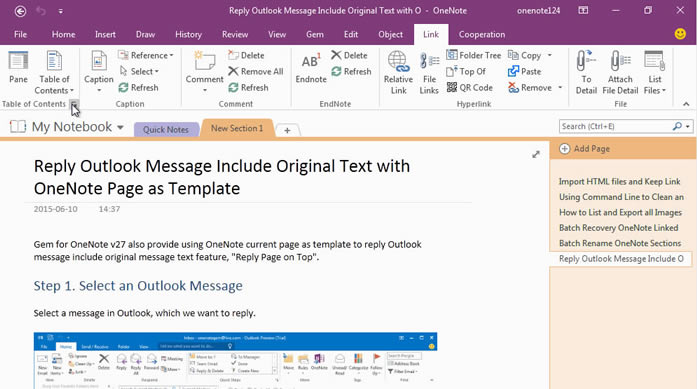697x389 pixels.
Task: Click the Top Of hyperlink tool
Action: click(x=466, y=71)
